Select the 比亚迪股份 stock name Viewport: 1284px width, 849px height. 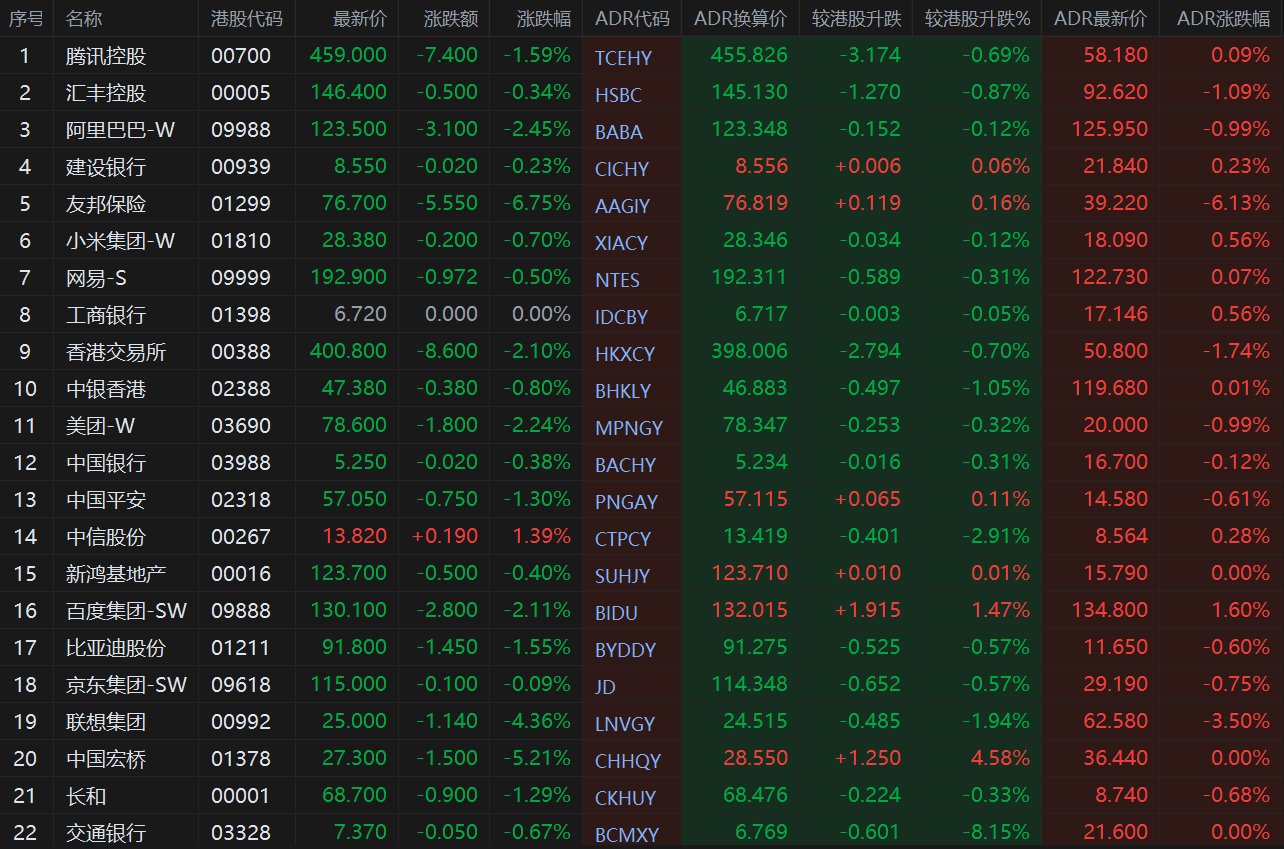tap(116, 648)
